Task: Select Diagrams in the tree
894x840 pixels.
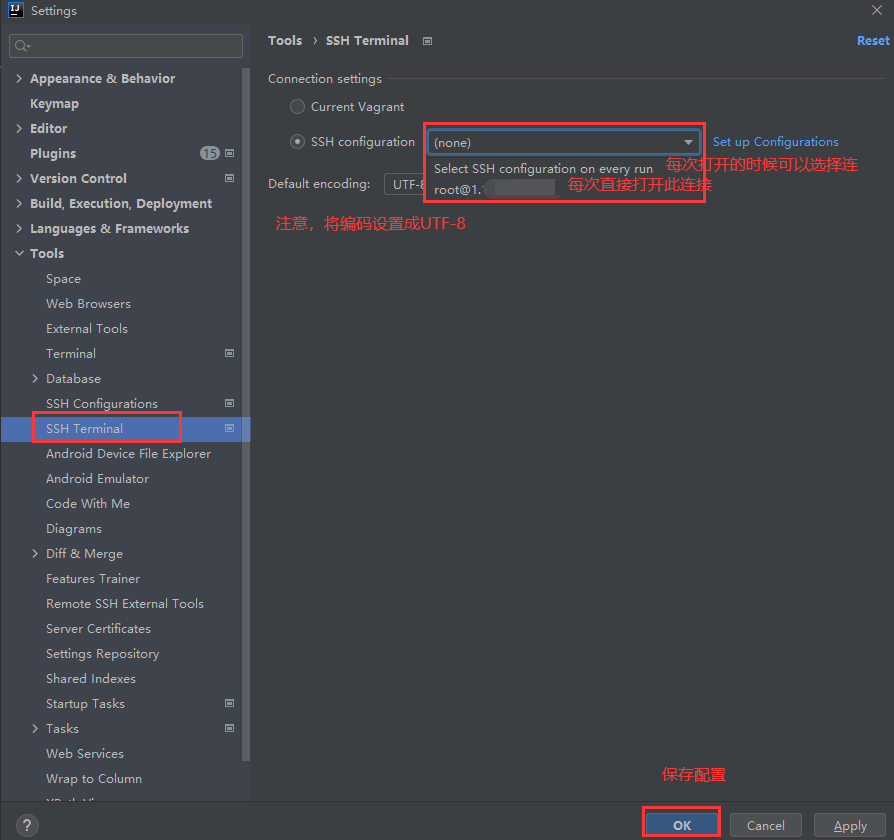Action: pos(74,529)
